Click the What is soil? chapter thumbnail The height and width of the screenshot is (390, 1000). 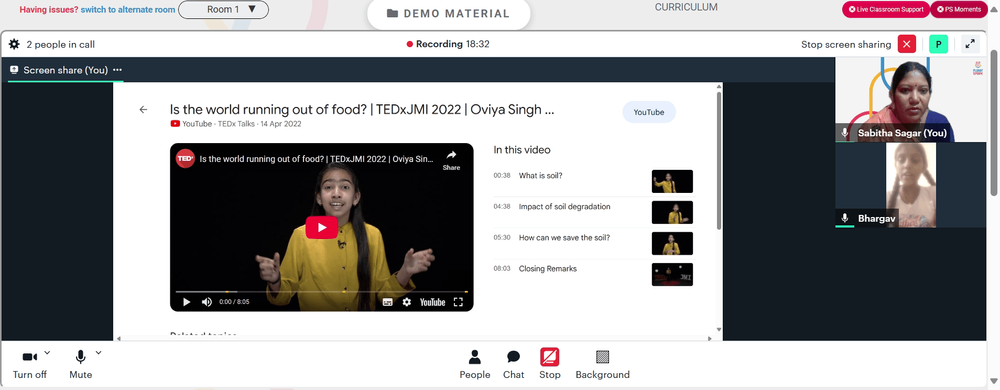point(672,182)
